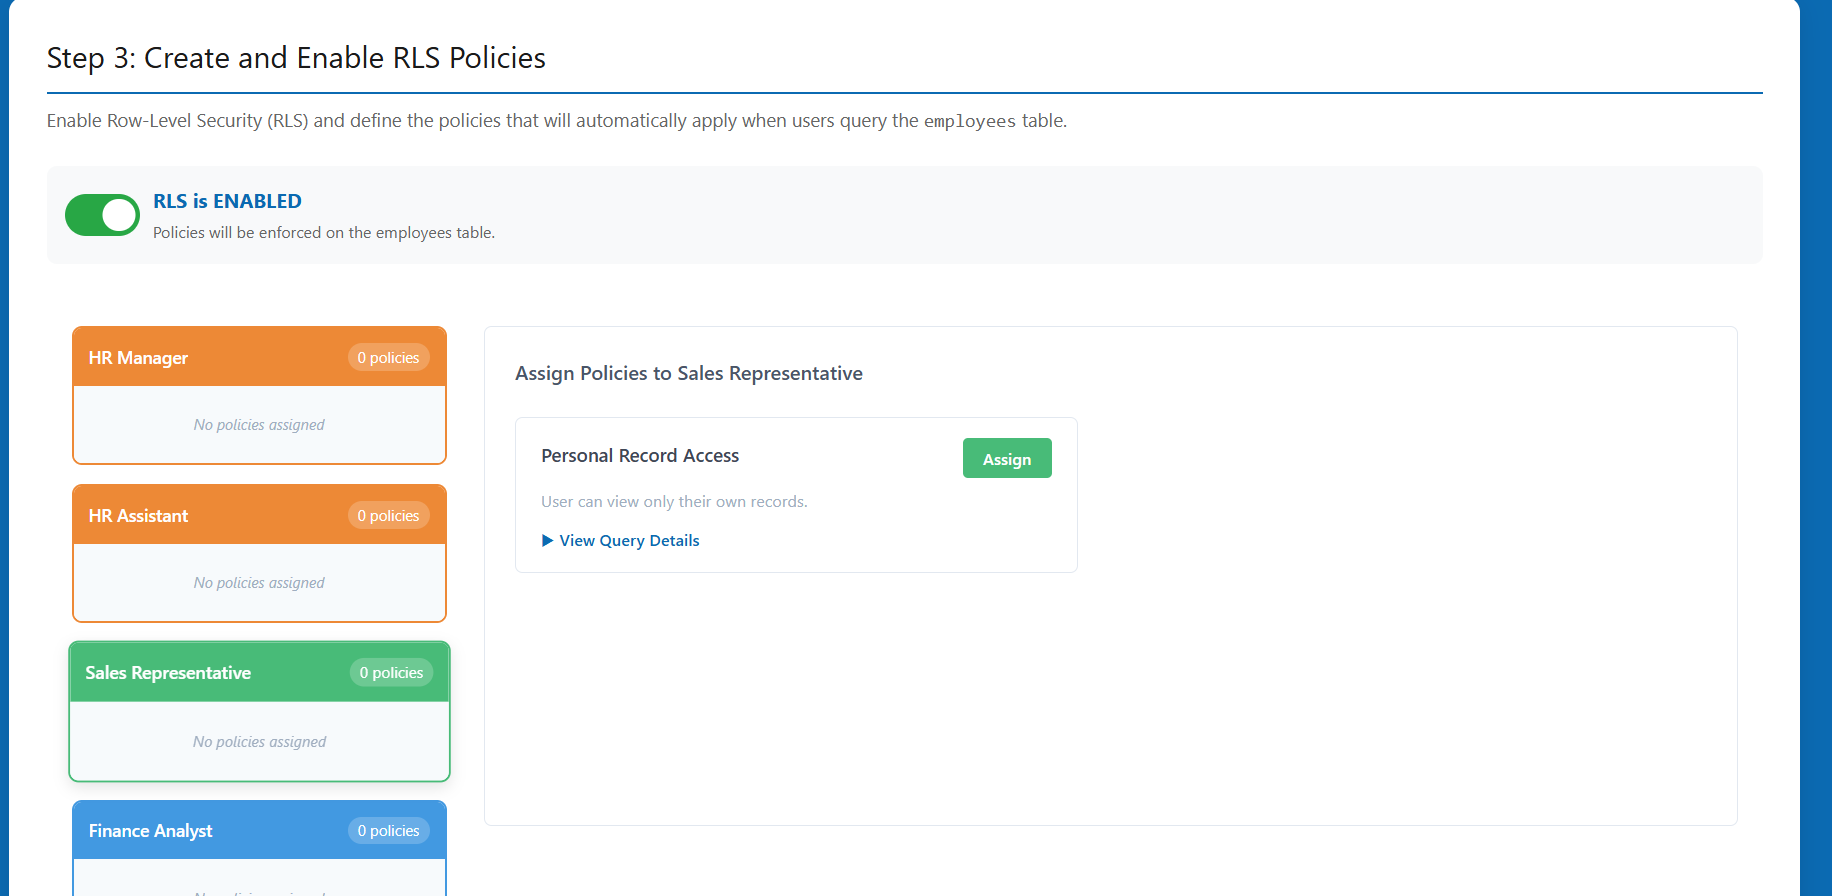The image size is (1832, 896).
Task: Click 'No policies assigned' under Sales Representative
Action: coord(259,742)
